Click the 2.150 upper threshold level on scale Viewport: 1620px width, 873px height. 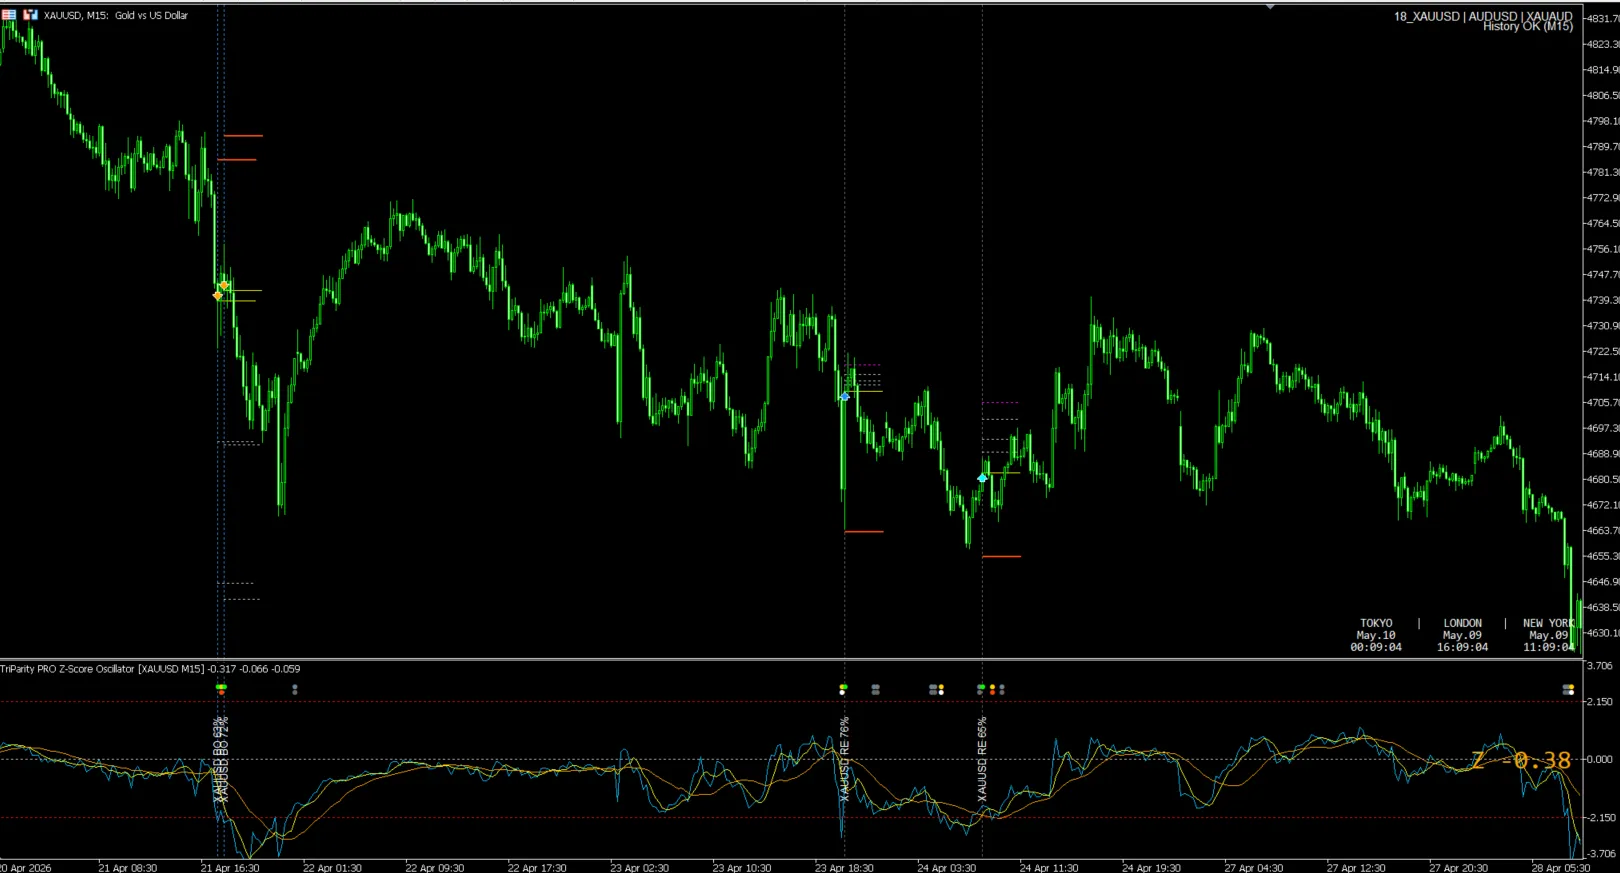coord(1600,702)
